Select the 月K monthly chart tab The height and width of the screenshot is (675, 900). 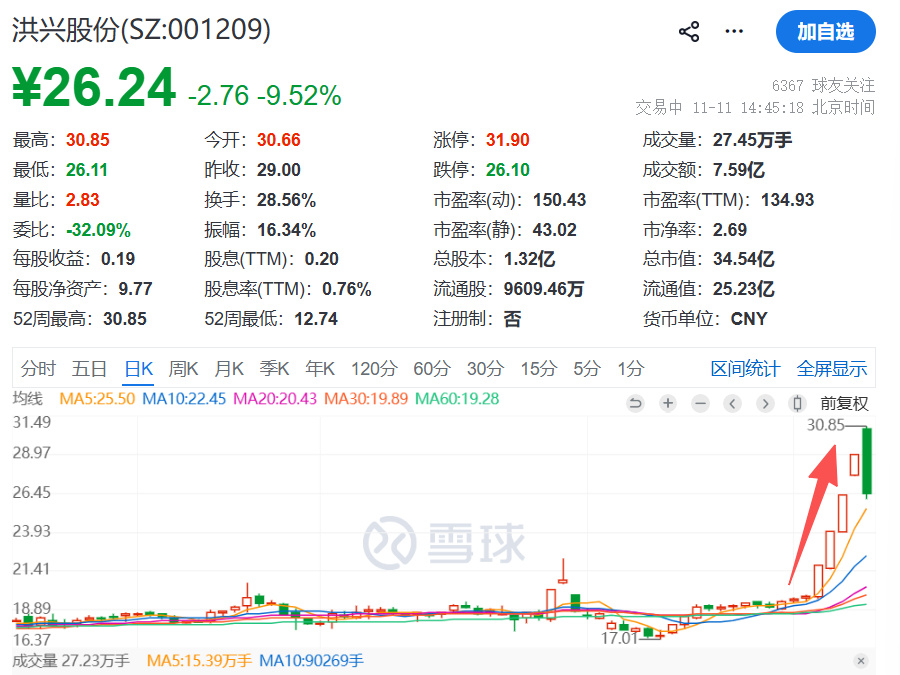(229, 369)
